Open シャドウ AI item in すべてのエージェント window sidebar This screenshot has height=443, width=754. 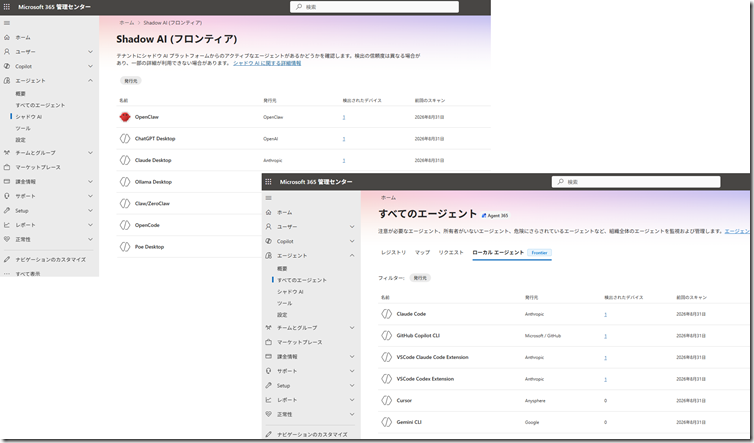tap(290, 292)
